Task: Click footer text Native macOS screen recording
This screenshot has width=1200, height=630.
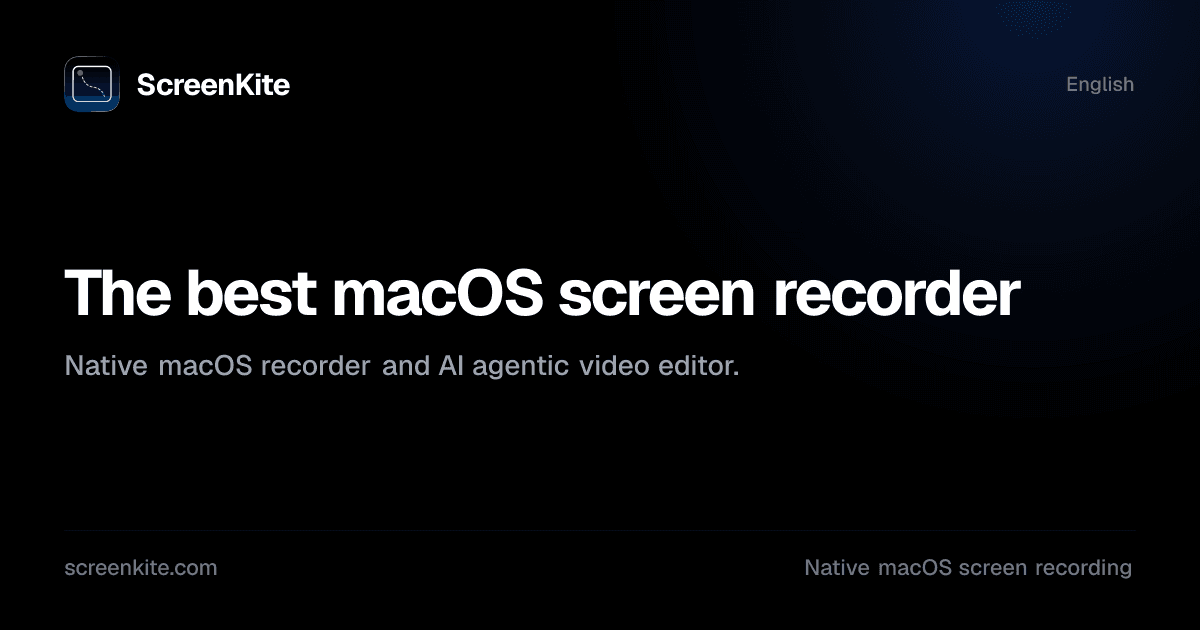Action: point(968,568)
